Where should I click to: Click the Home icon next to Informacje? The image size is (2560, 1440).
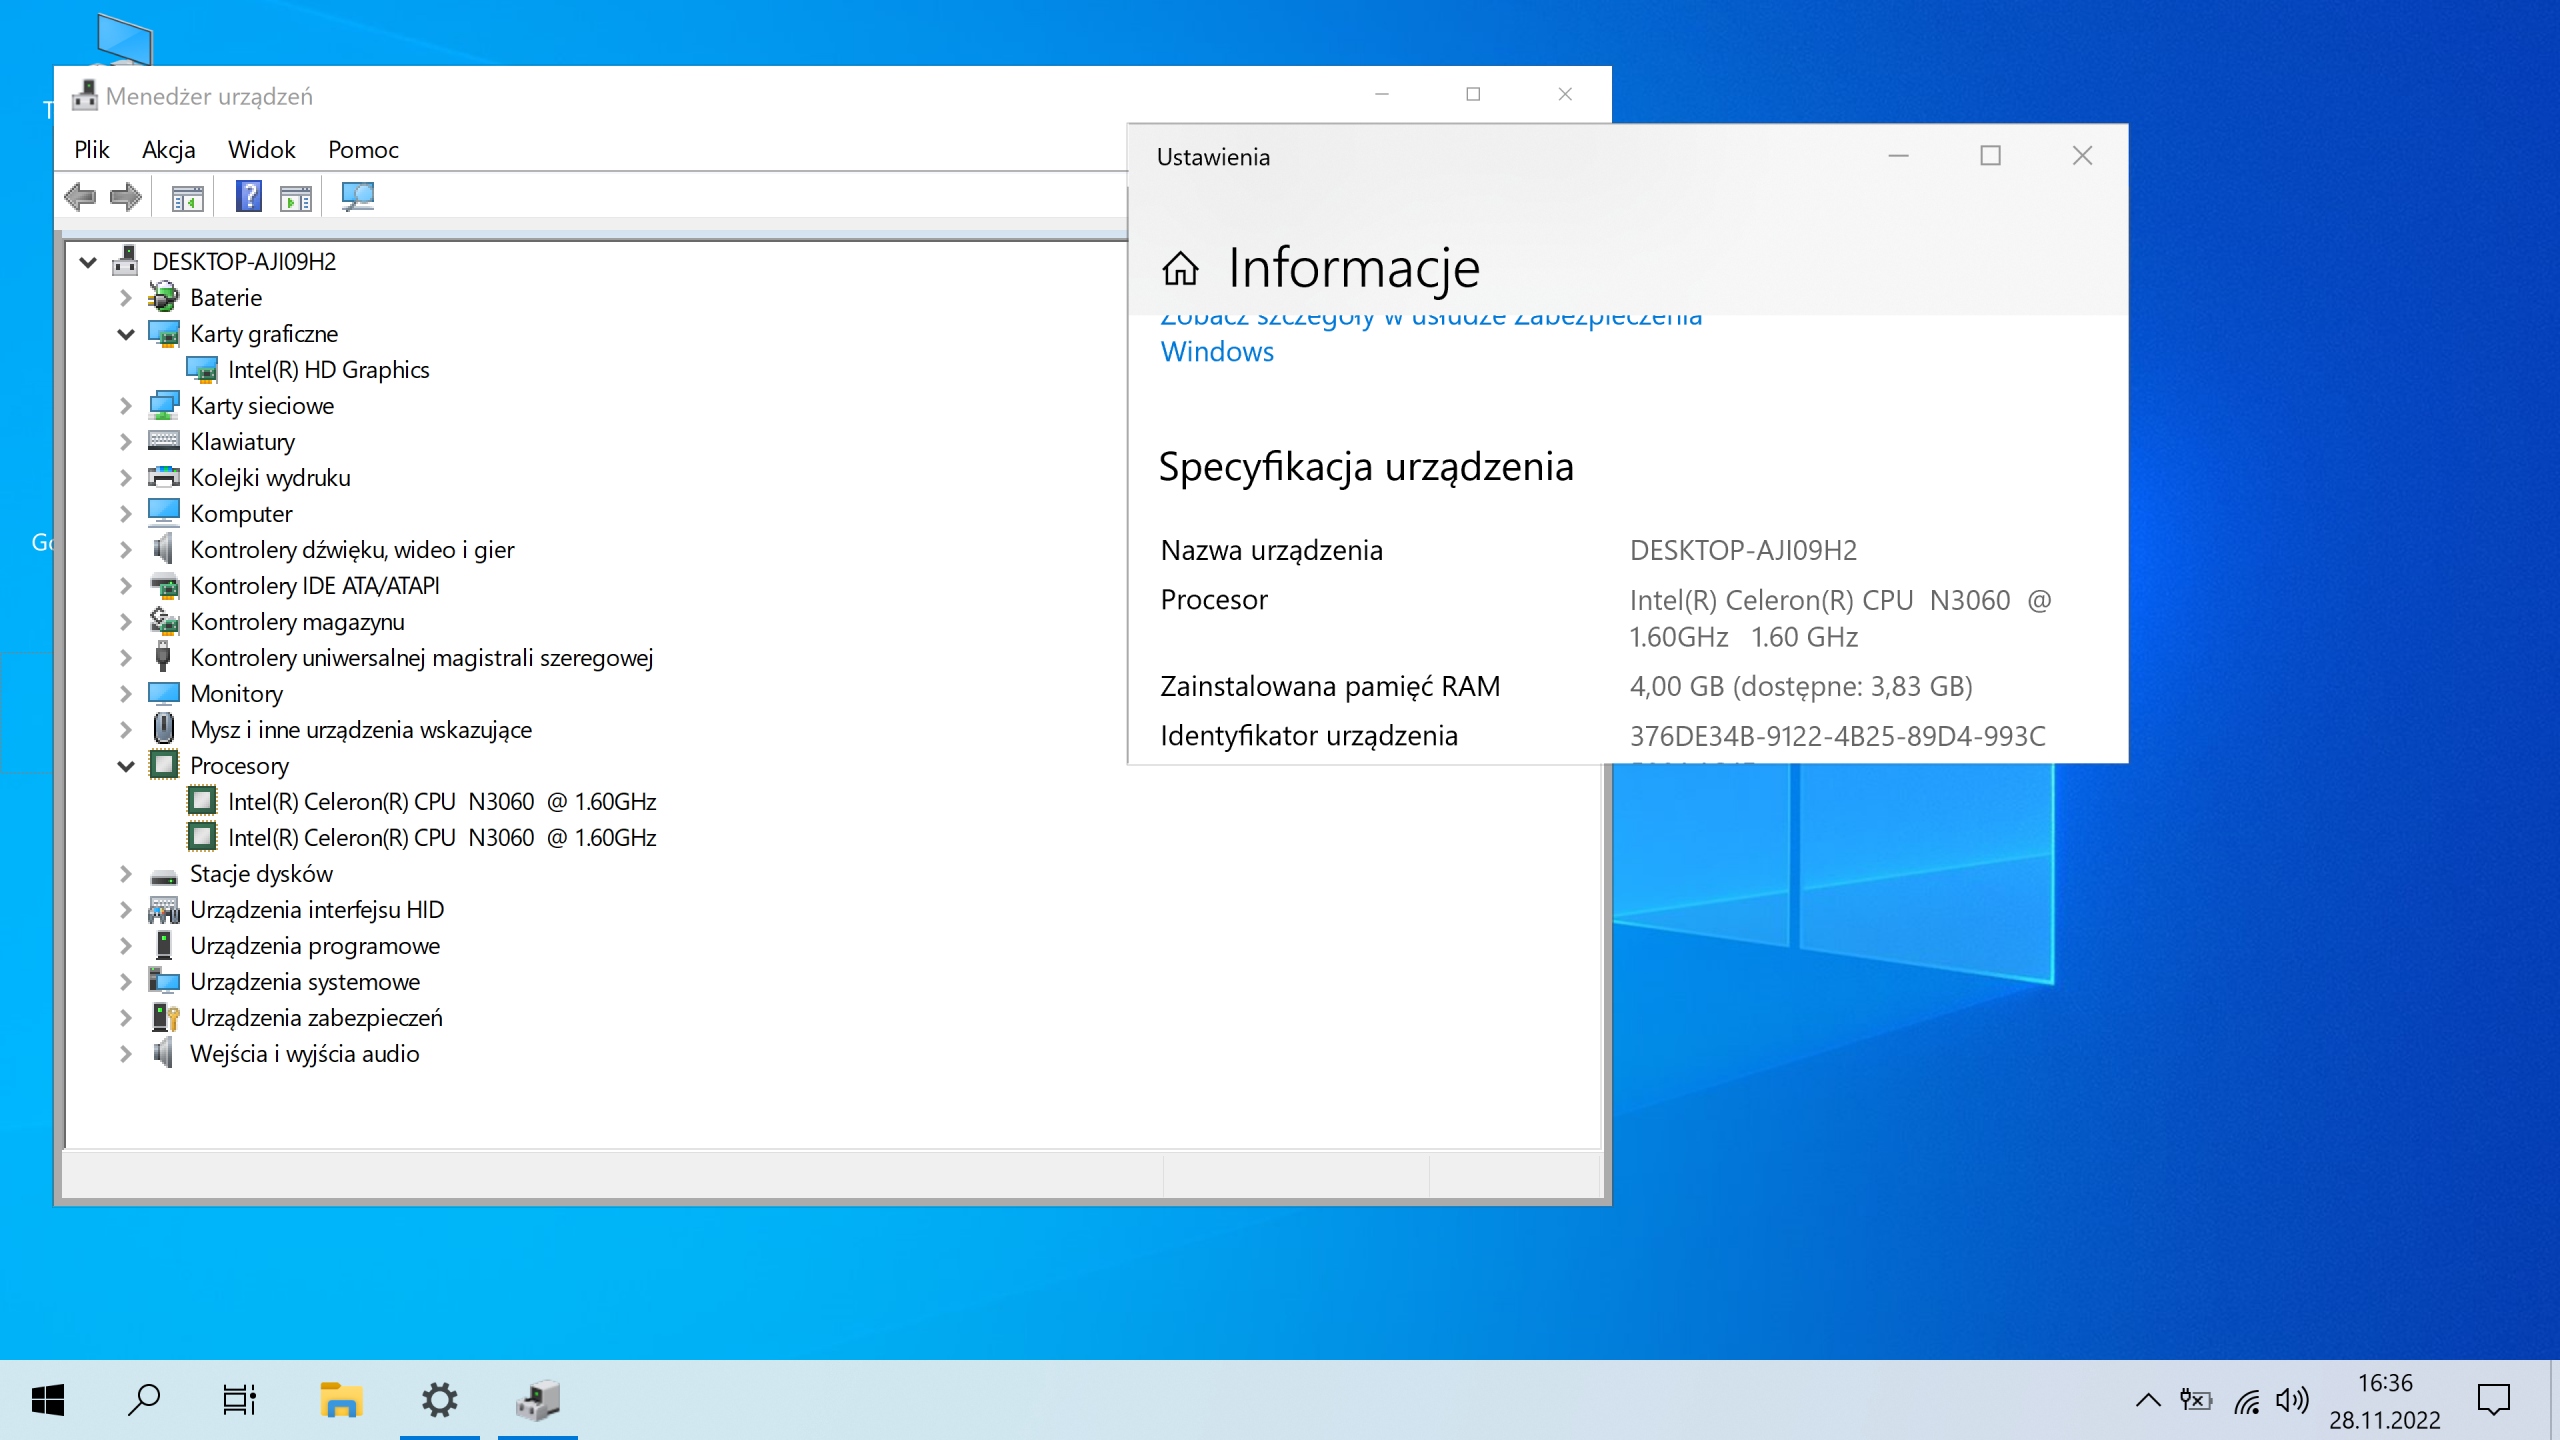pos(1180,268)
